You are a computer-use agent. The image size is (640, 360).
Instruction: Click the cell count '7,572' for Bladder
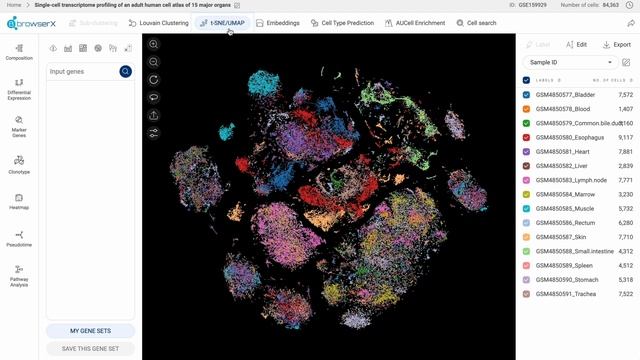click(x=625, y=95)
